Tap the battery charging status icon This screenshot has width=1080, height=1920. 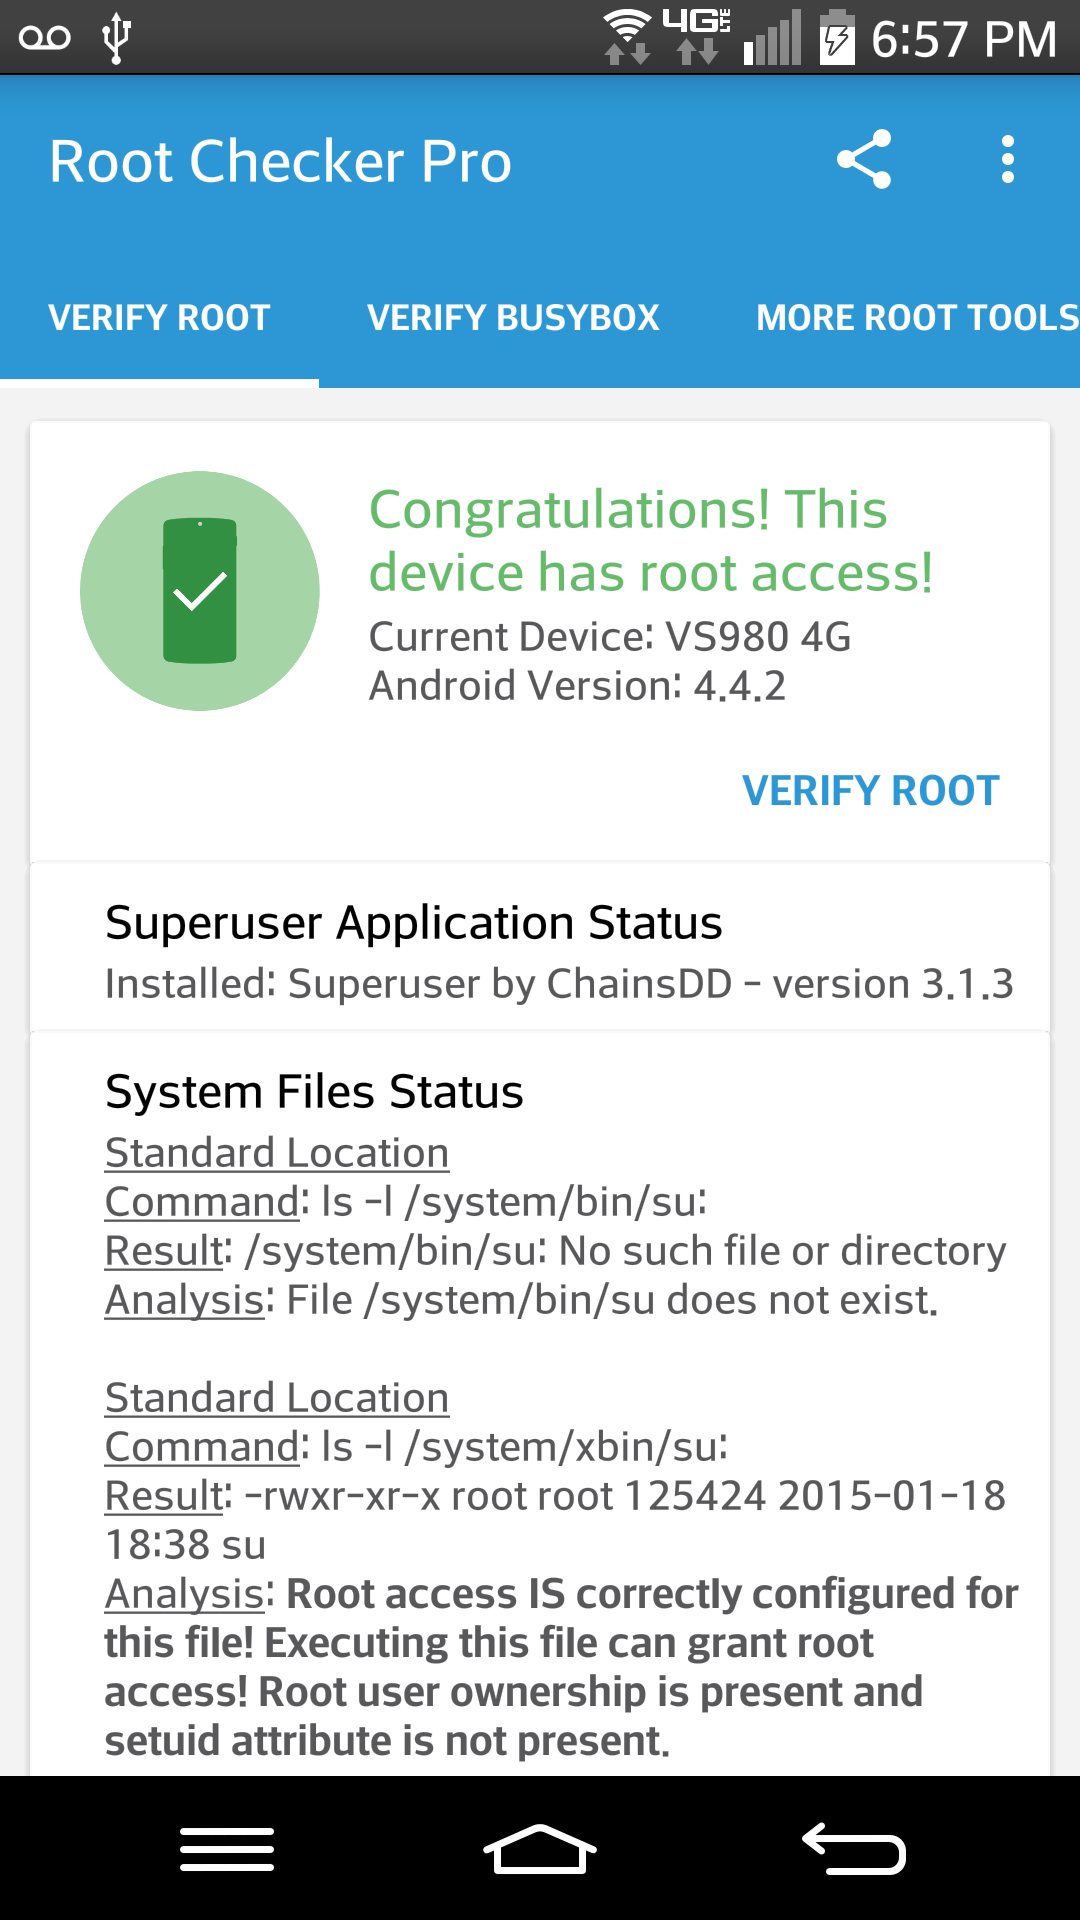[x=837, y=38]
